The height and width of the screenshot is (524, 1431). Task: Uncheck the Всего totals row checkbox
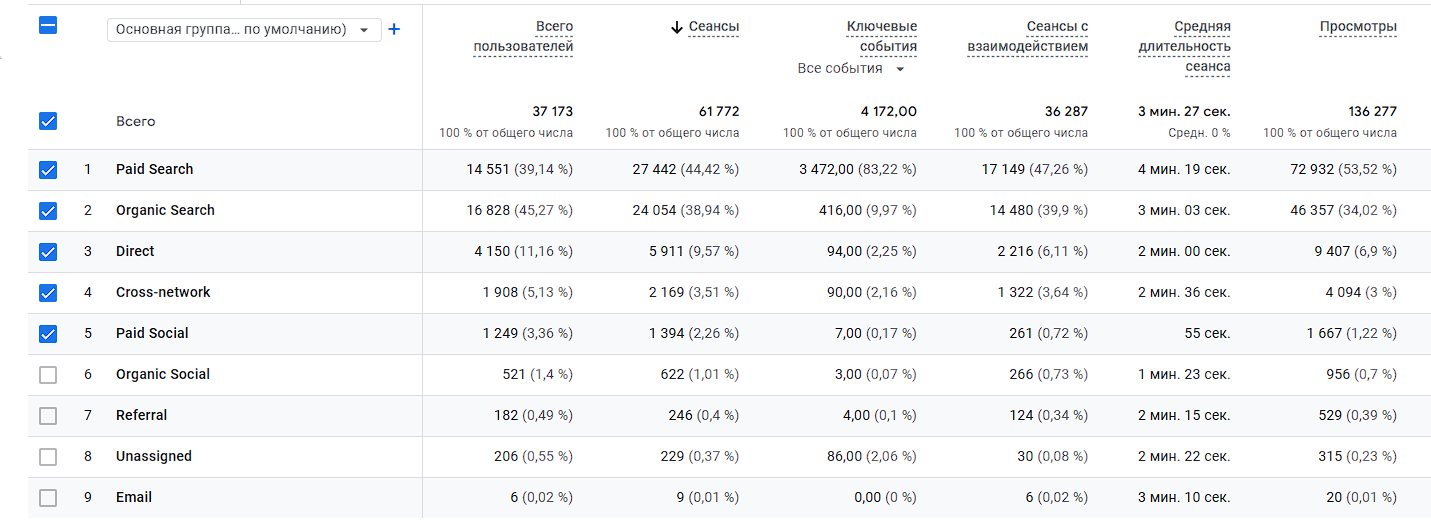pyautogui.click(x=48, y=121)
